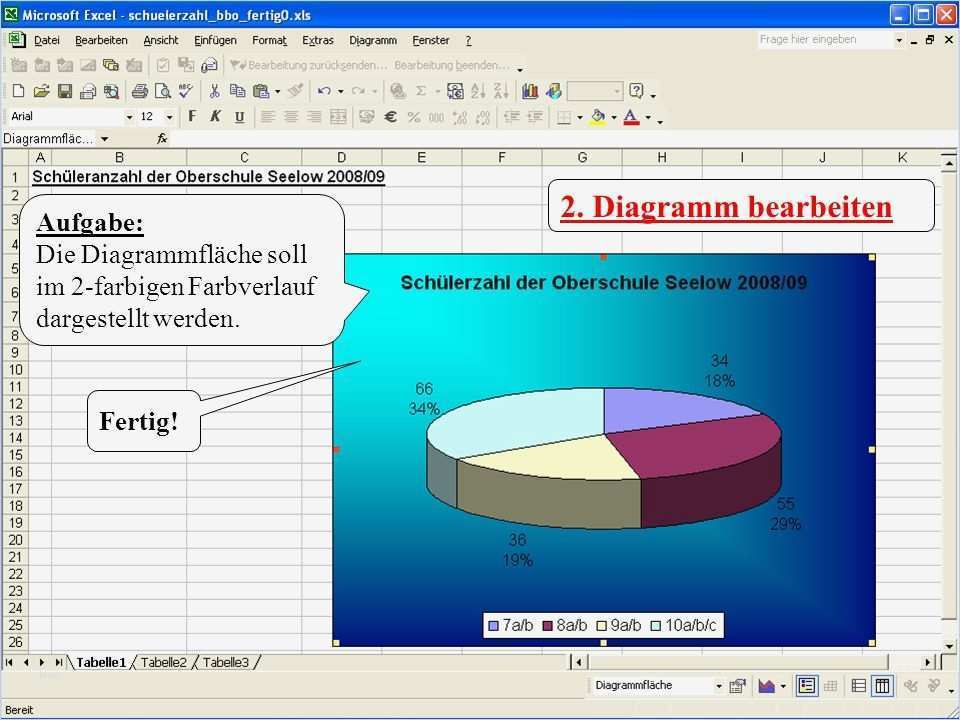Click the horizontal scrollbar left arrow

579,662
